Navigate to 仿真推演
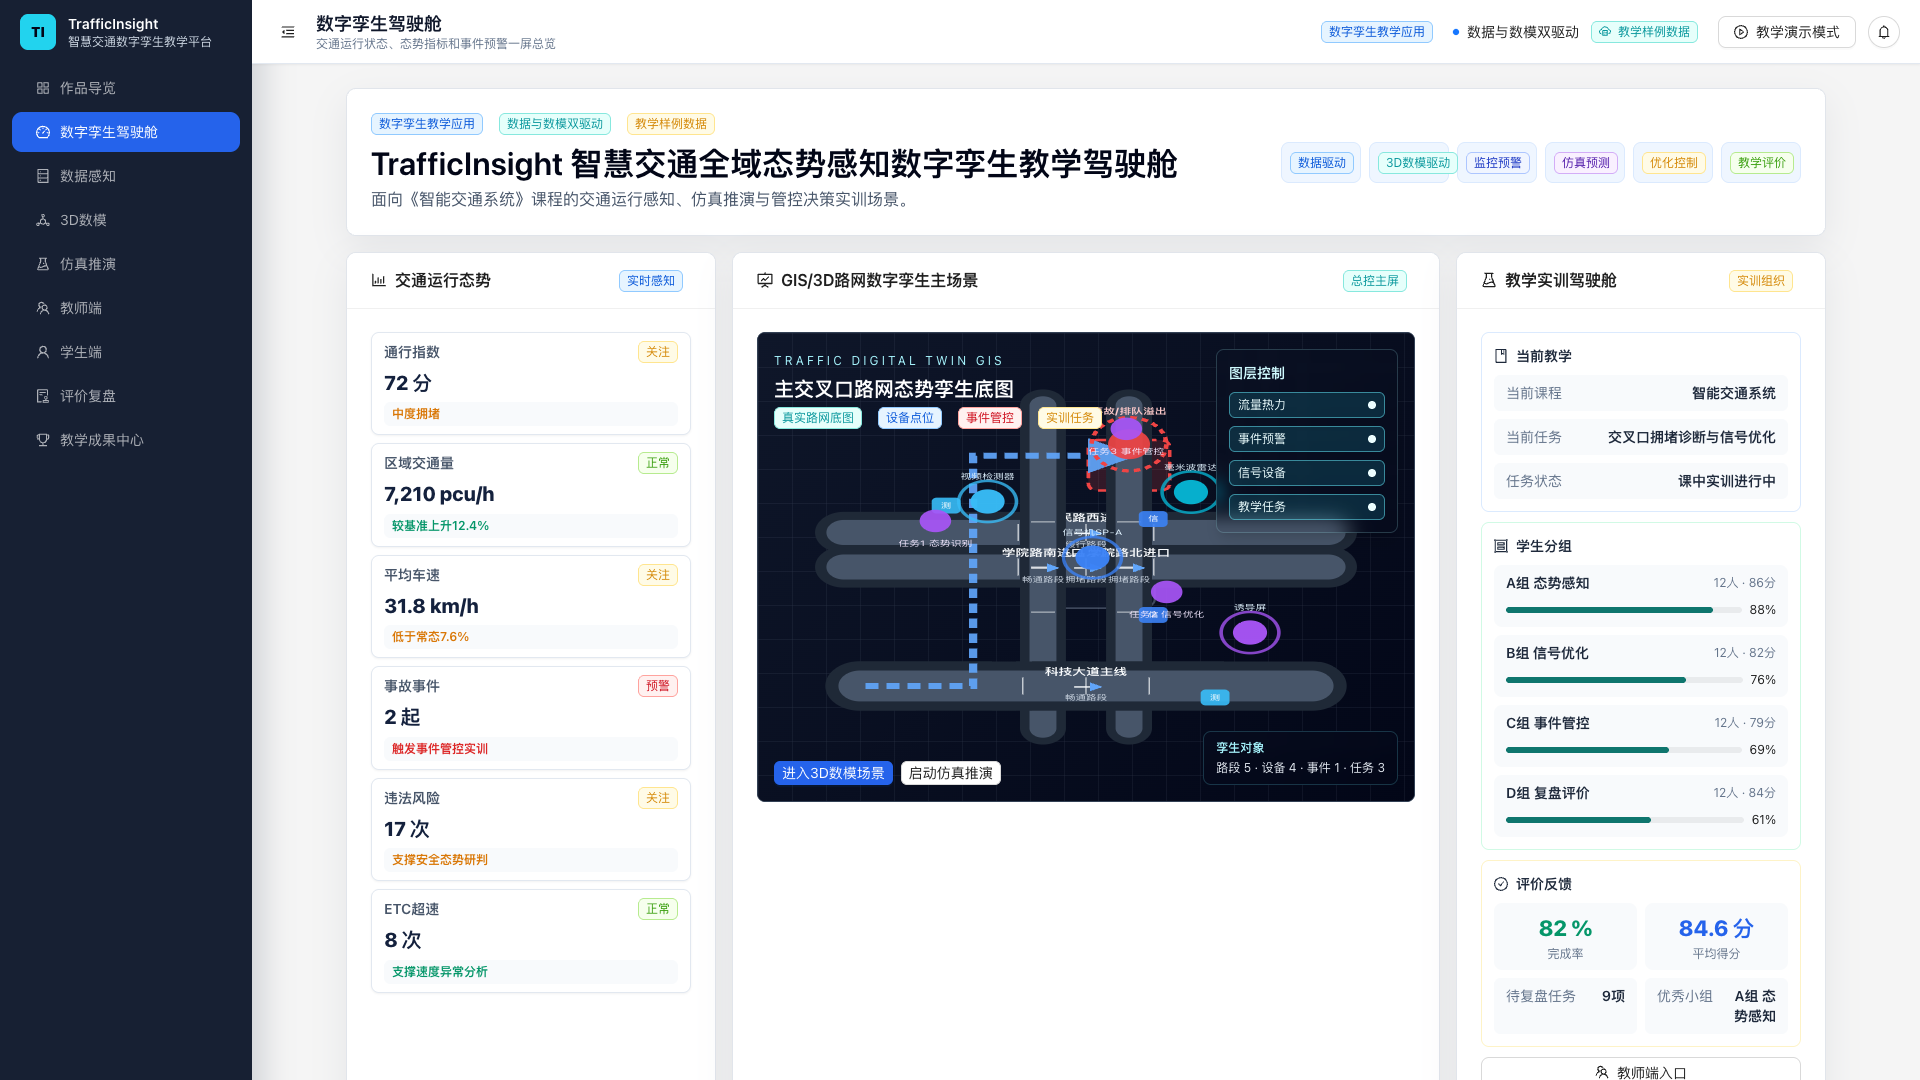 (x=126, y=264)
